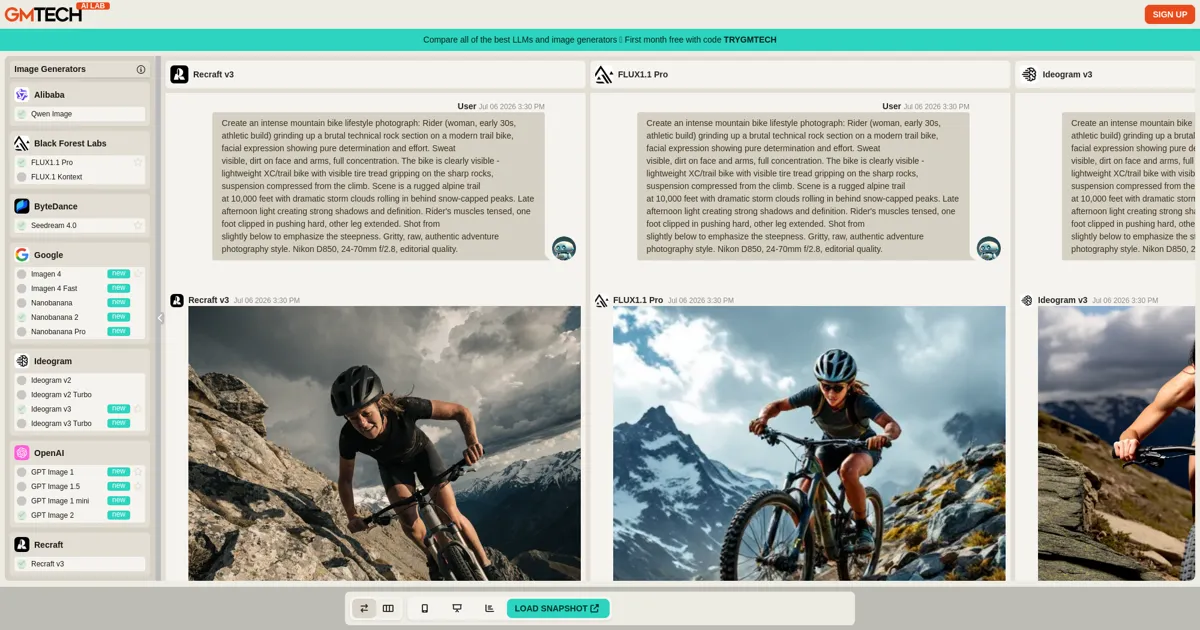Switch to the columns layout view
1200x630 pixels.
[x=388, y=608]
